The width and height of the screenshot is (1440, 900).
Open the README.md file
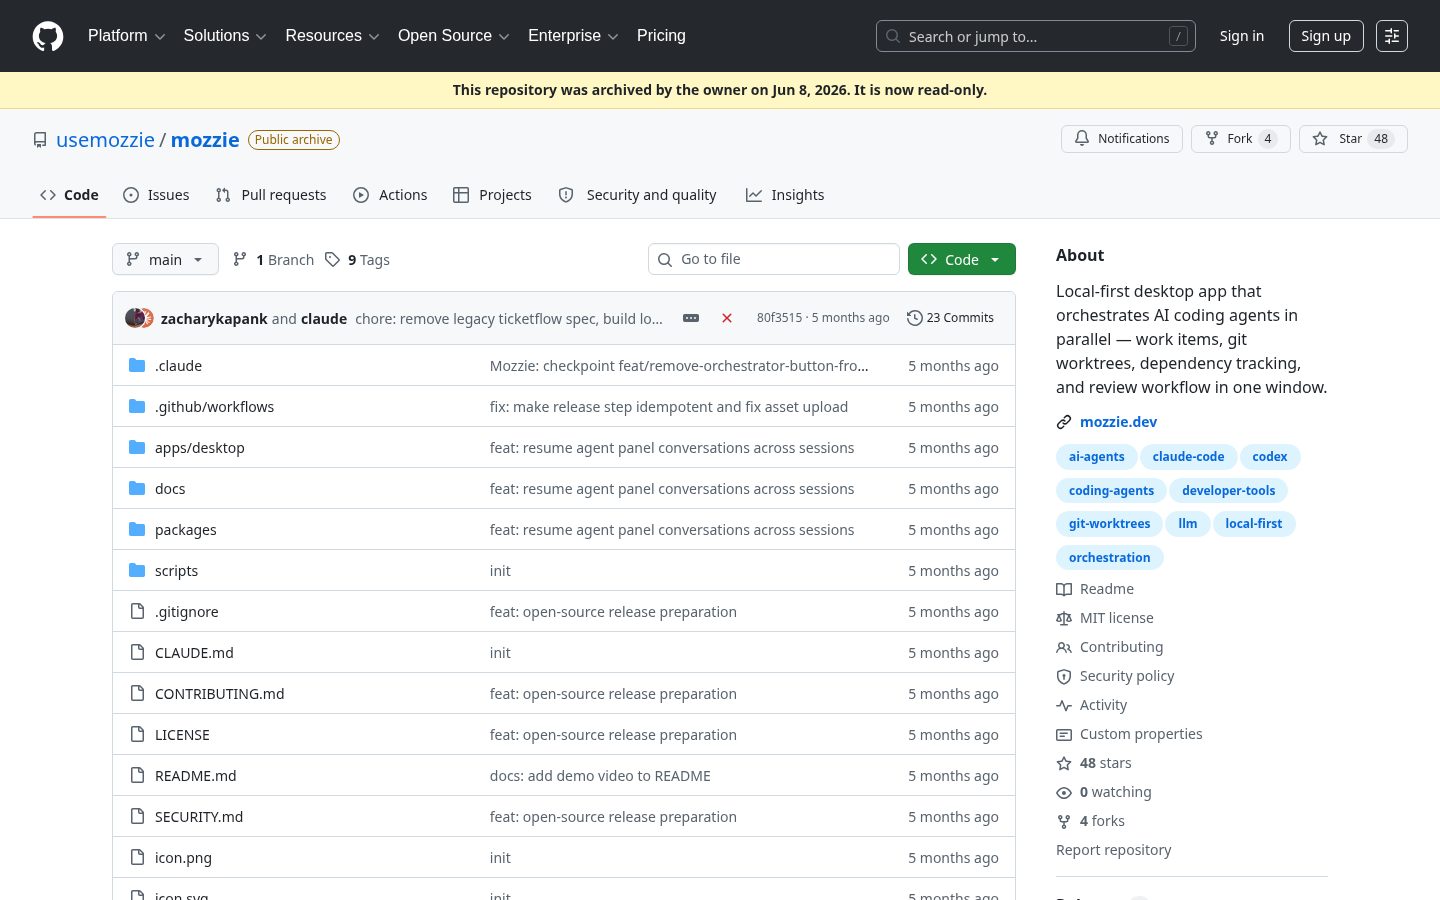pos(196,776)
